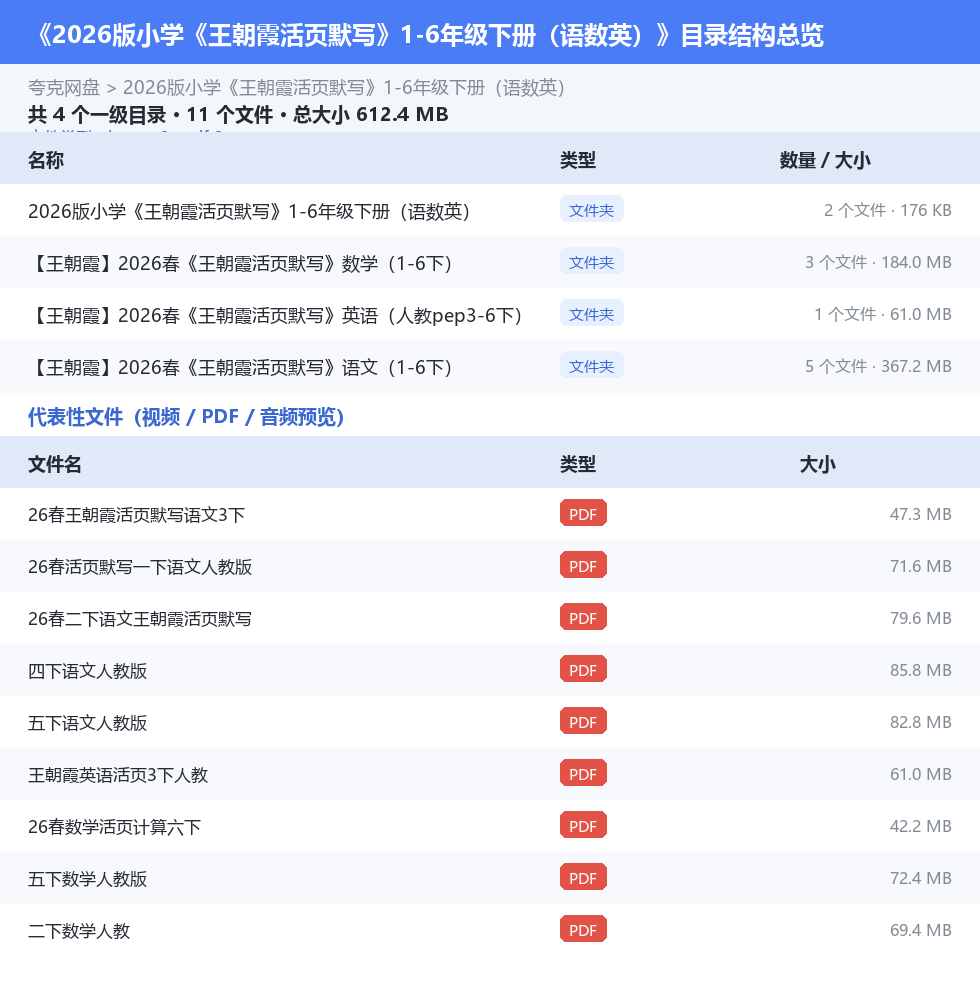The width and height of the screenshot is (980, 988).
Task: Click the 大小 column header in files table
Action: point(817,464)
